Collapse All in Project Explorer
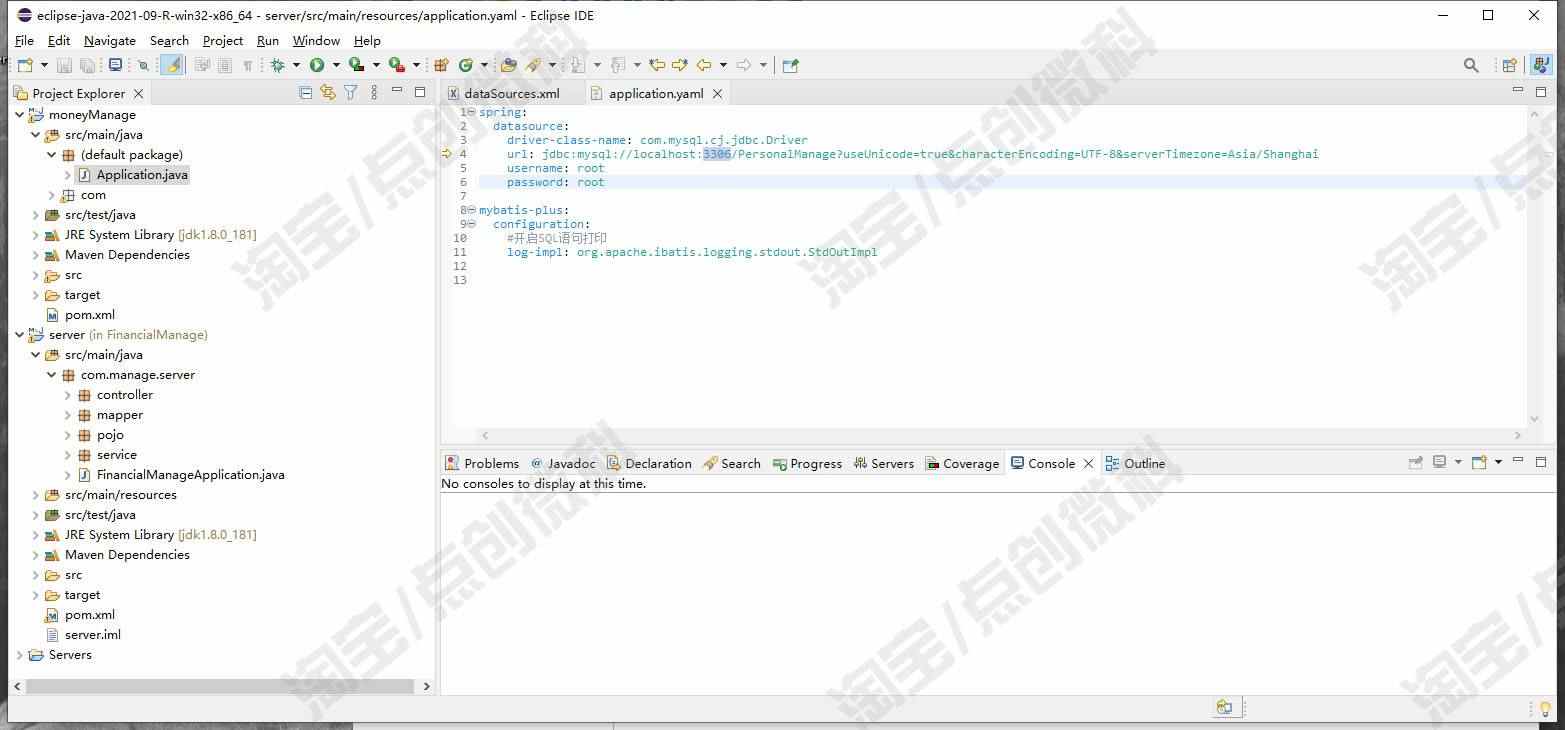This screenshot has width=1565, height=730. tap(306, 93)
